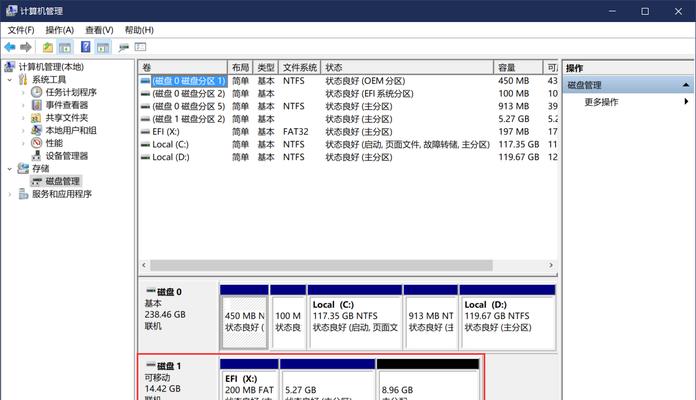Sort by the 布局 column header
696x400 pixels.
click(240, 67)
